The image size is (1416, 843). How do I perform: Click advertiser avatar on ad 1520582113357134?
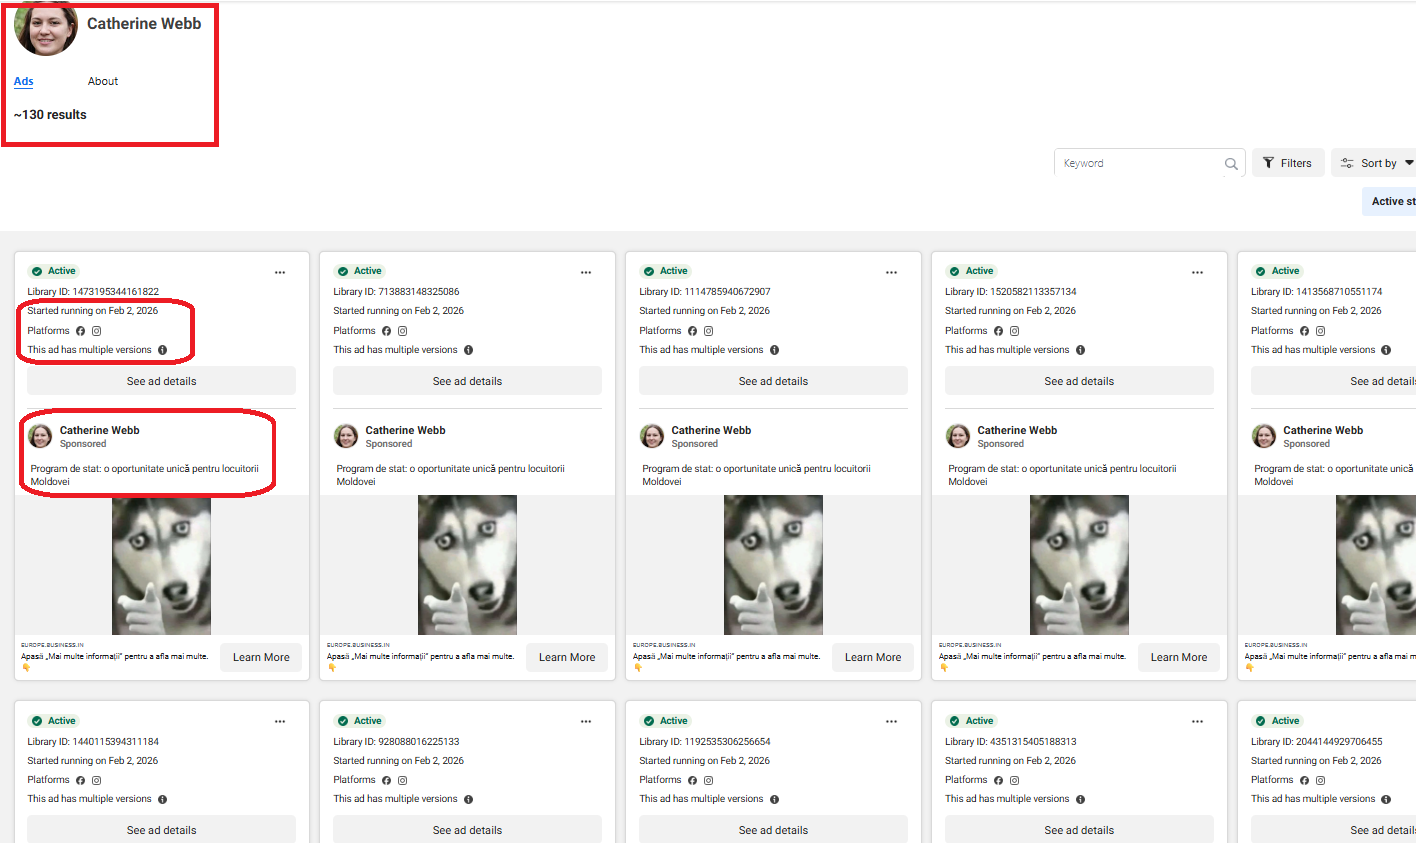pos(958,436)
